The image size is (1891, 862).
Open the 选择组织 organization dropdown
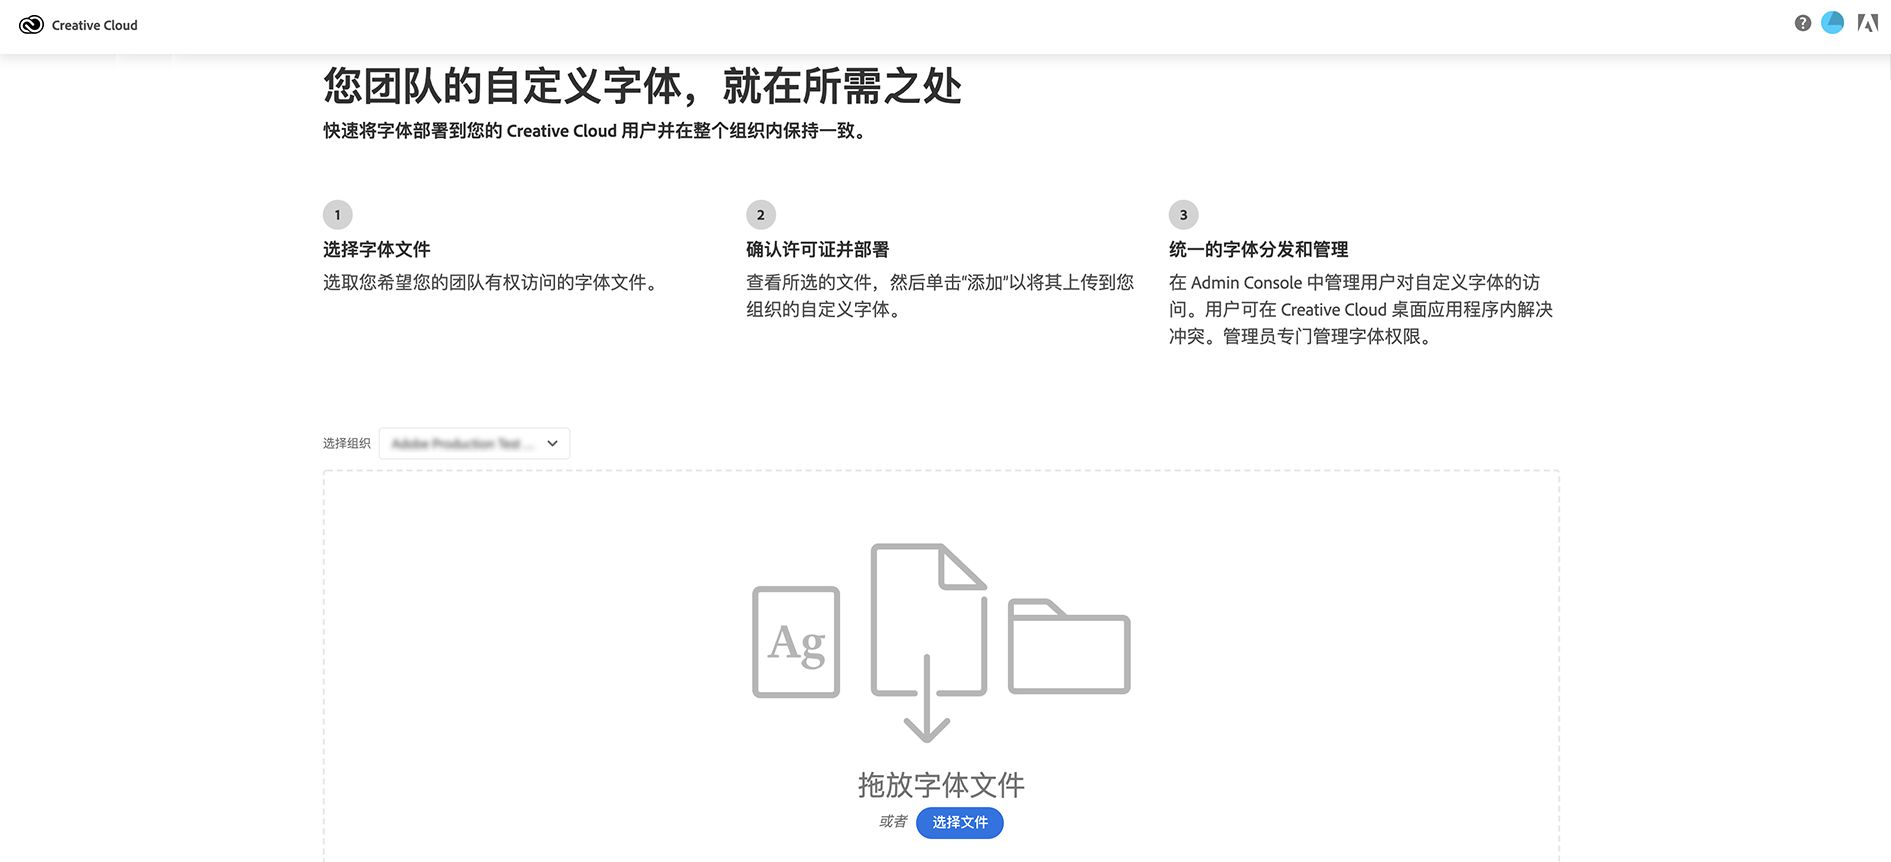[x=474, y=443]
